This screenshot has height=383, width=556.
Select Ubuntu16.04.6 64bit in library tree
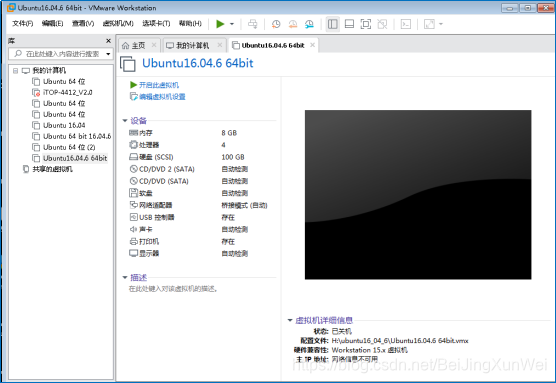[x=75, y=159]
